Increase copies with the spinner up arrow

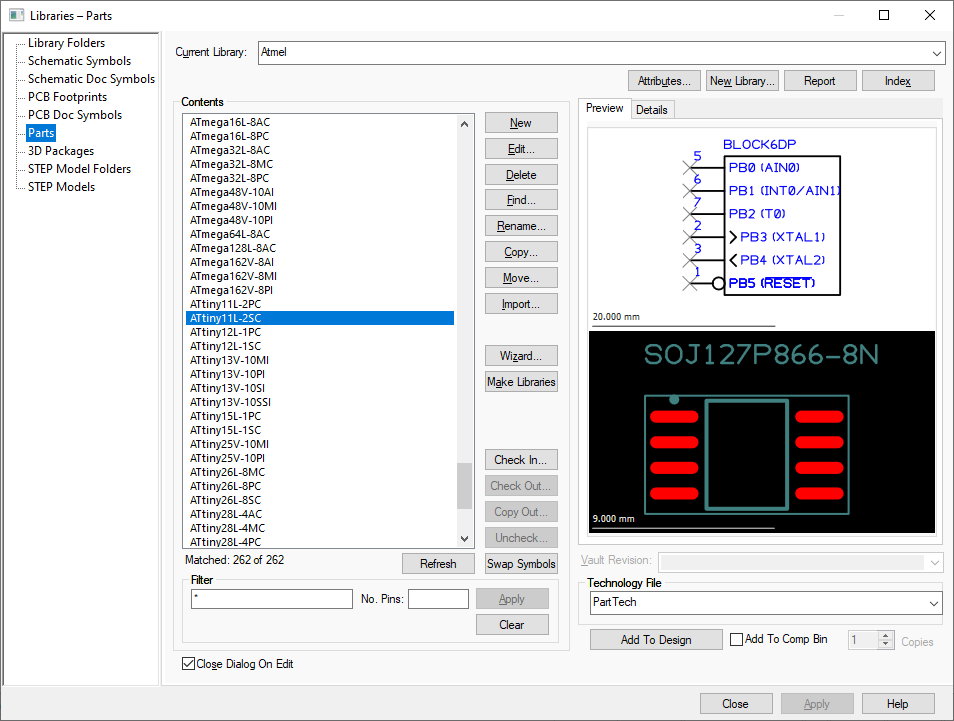tap(885, 636)
